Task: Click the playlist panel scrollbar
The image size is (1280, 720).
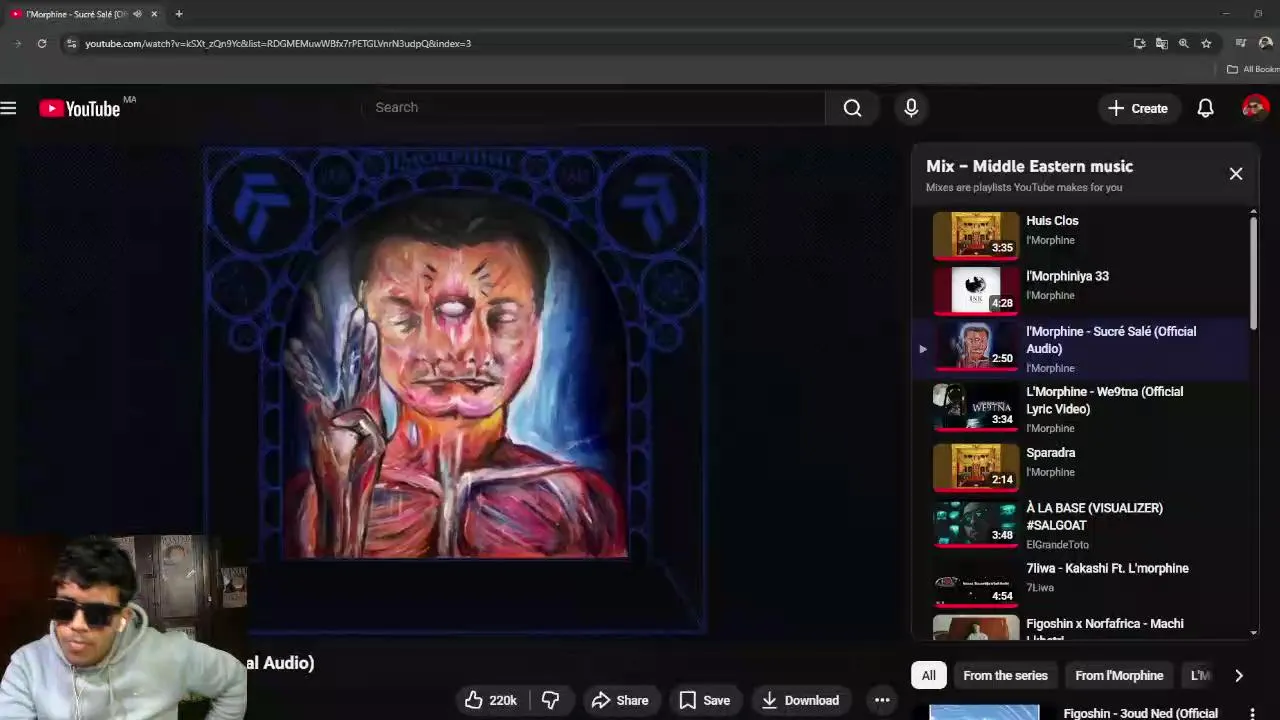Action: point(1253,273)
